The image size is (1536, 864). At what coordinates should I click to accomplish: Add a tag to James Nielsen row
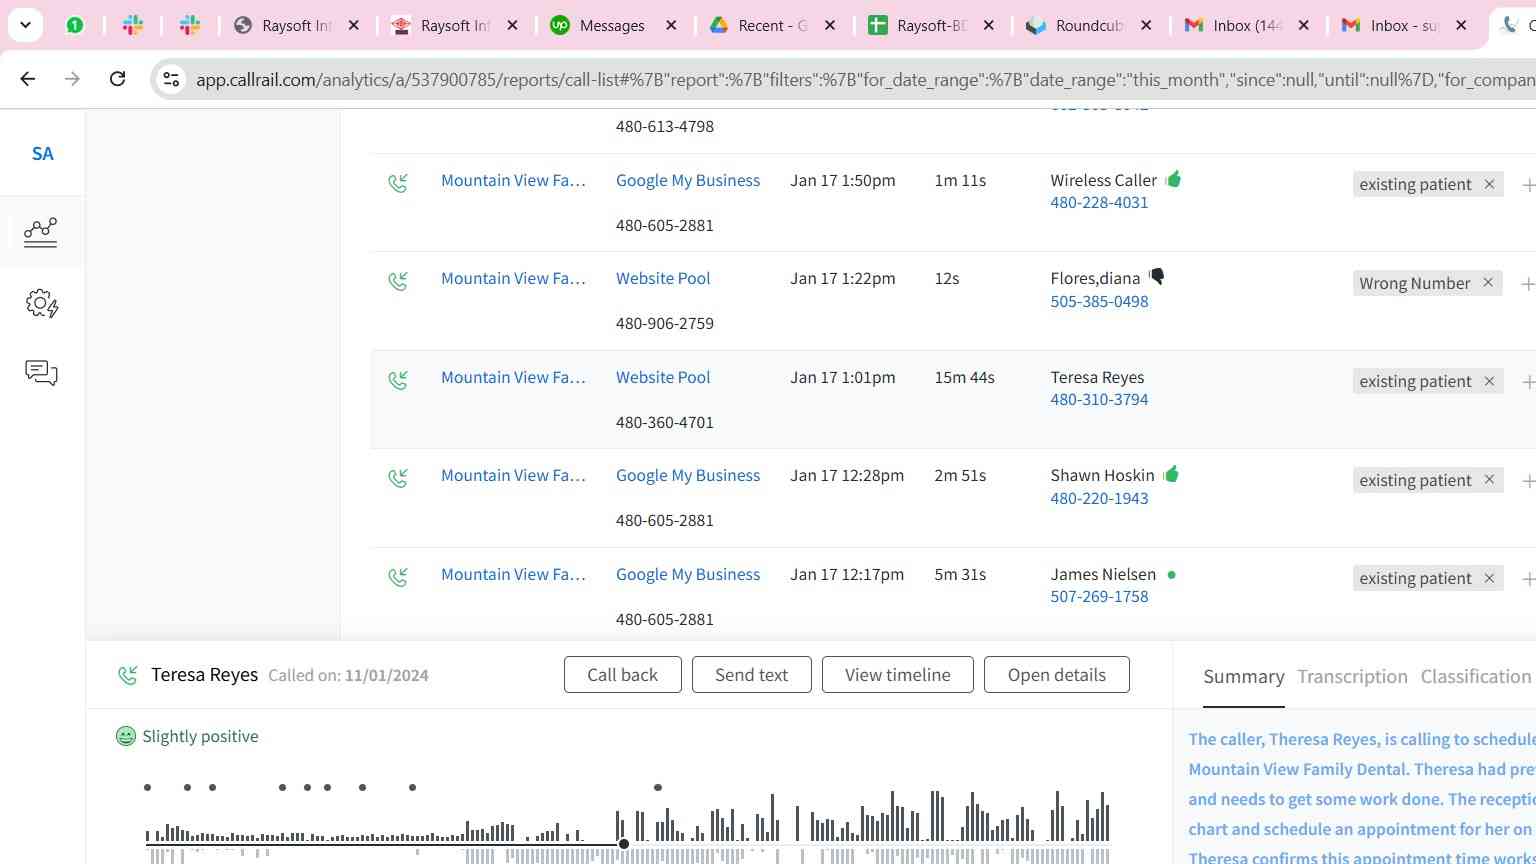[1527, 579]
